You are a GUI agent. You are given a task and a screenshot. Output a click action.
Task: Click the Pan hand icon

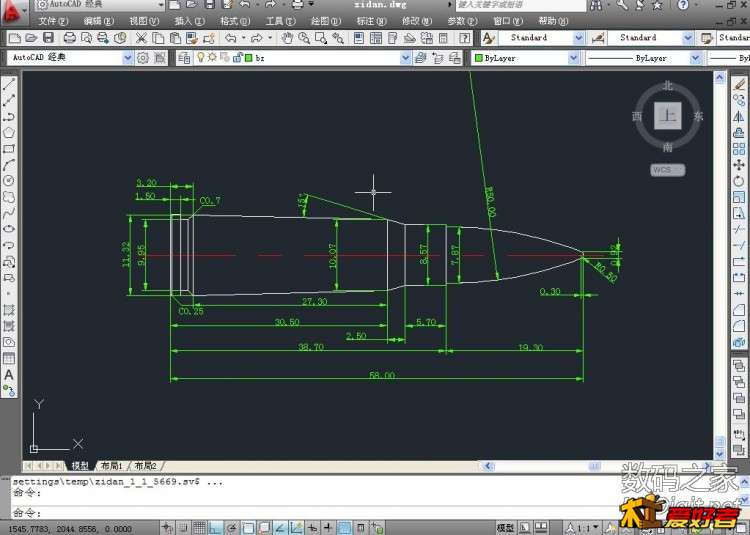(x=287, y=38)
